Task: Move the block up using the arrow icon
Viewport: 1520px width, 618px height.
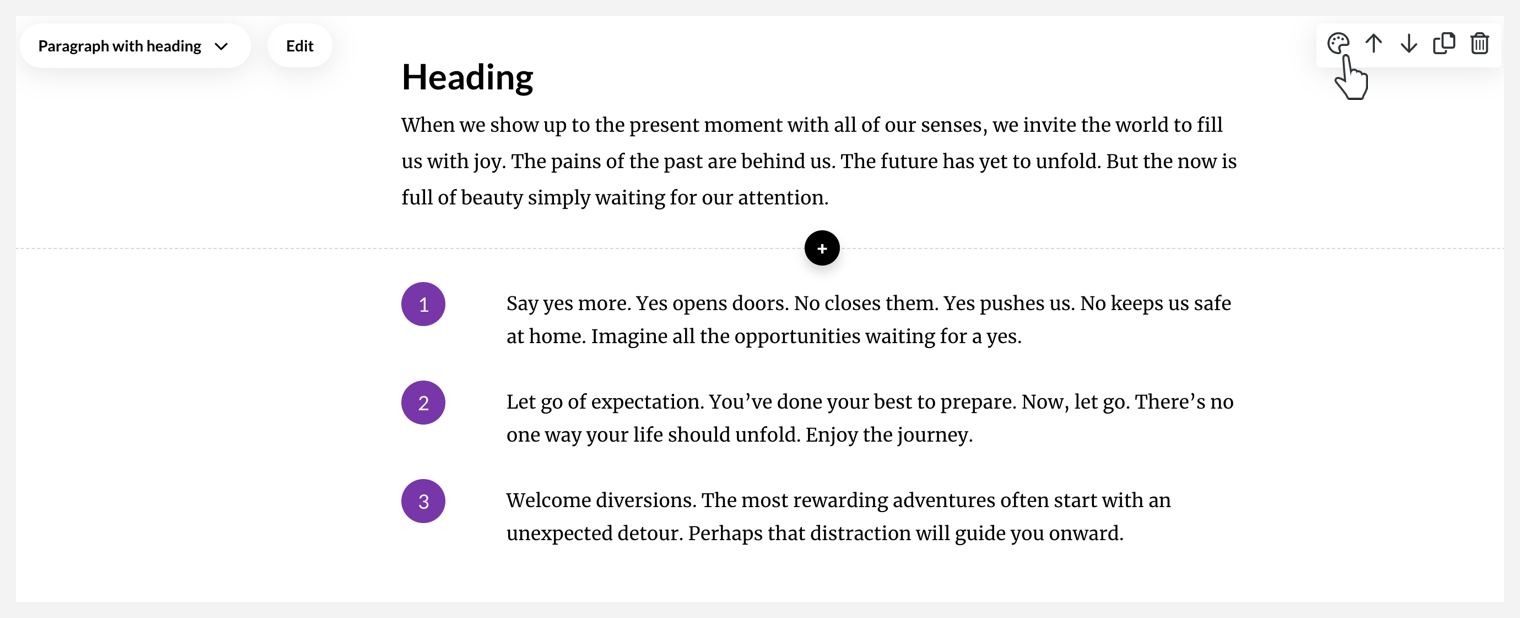Action: (x=1374, y=43)
